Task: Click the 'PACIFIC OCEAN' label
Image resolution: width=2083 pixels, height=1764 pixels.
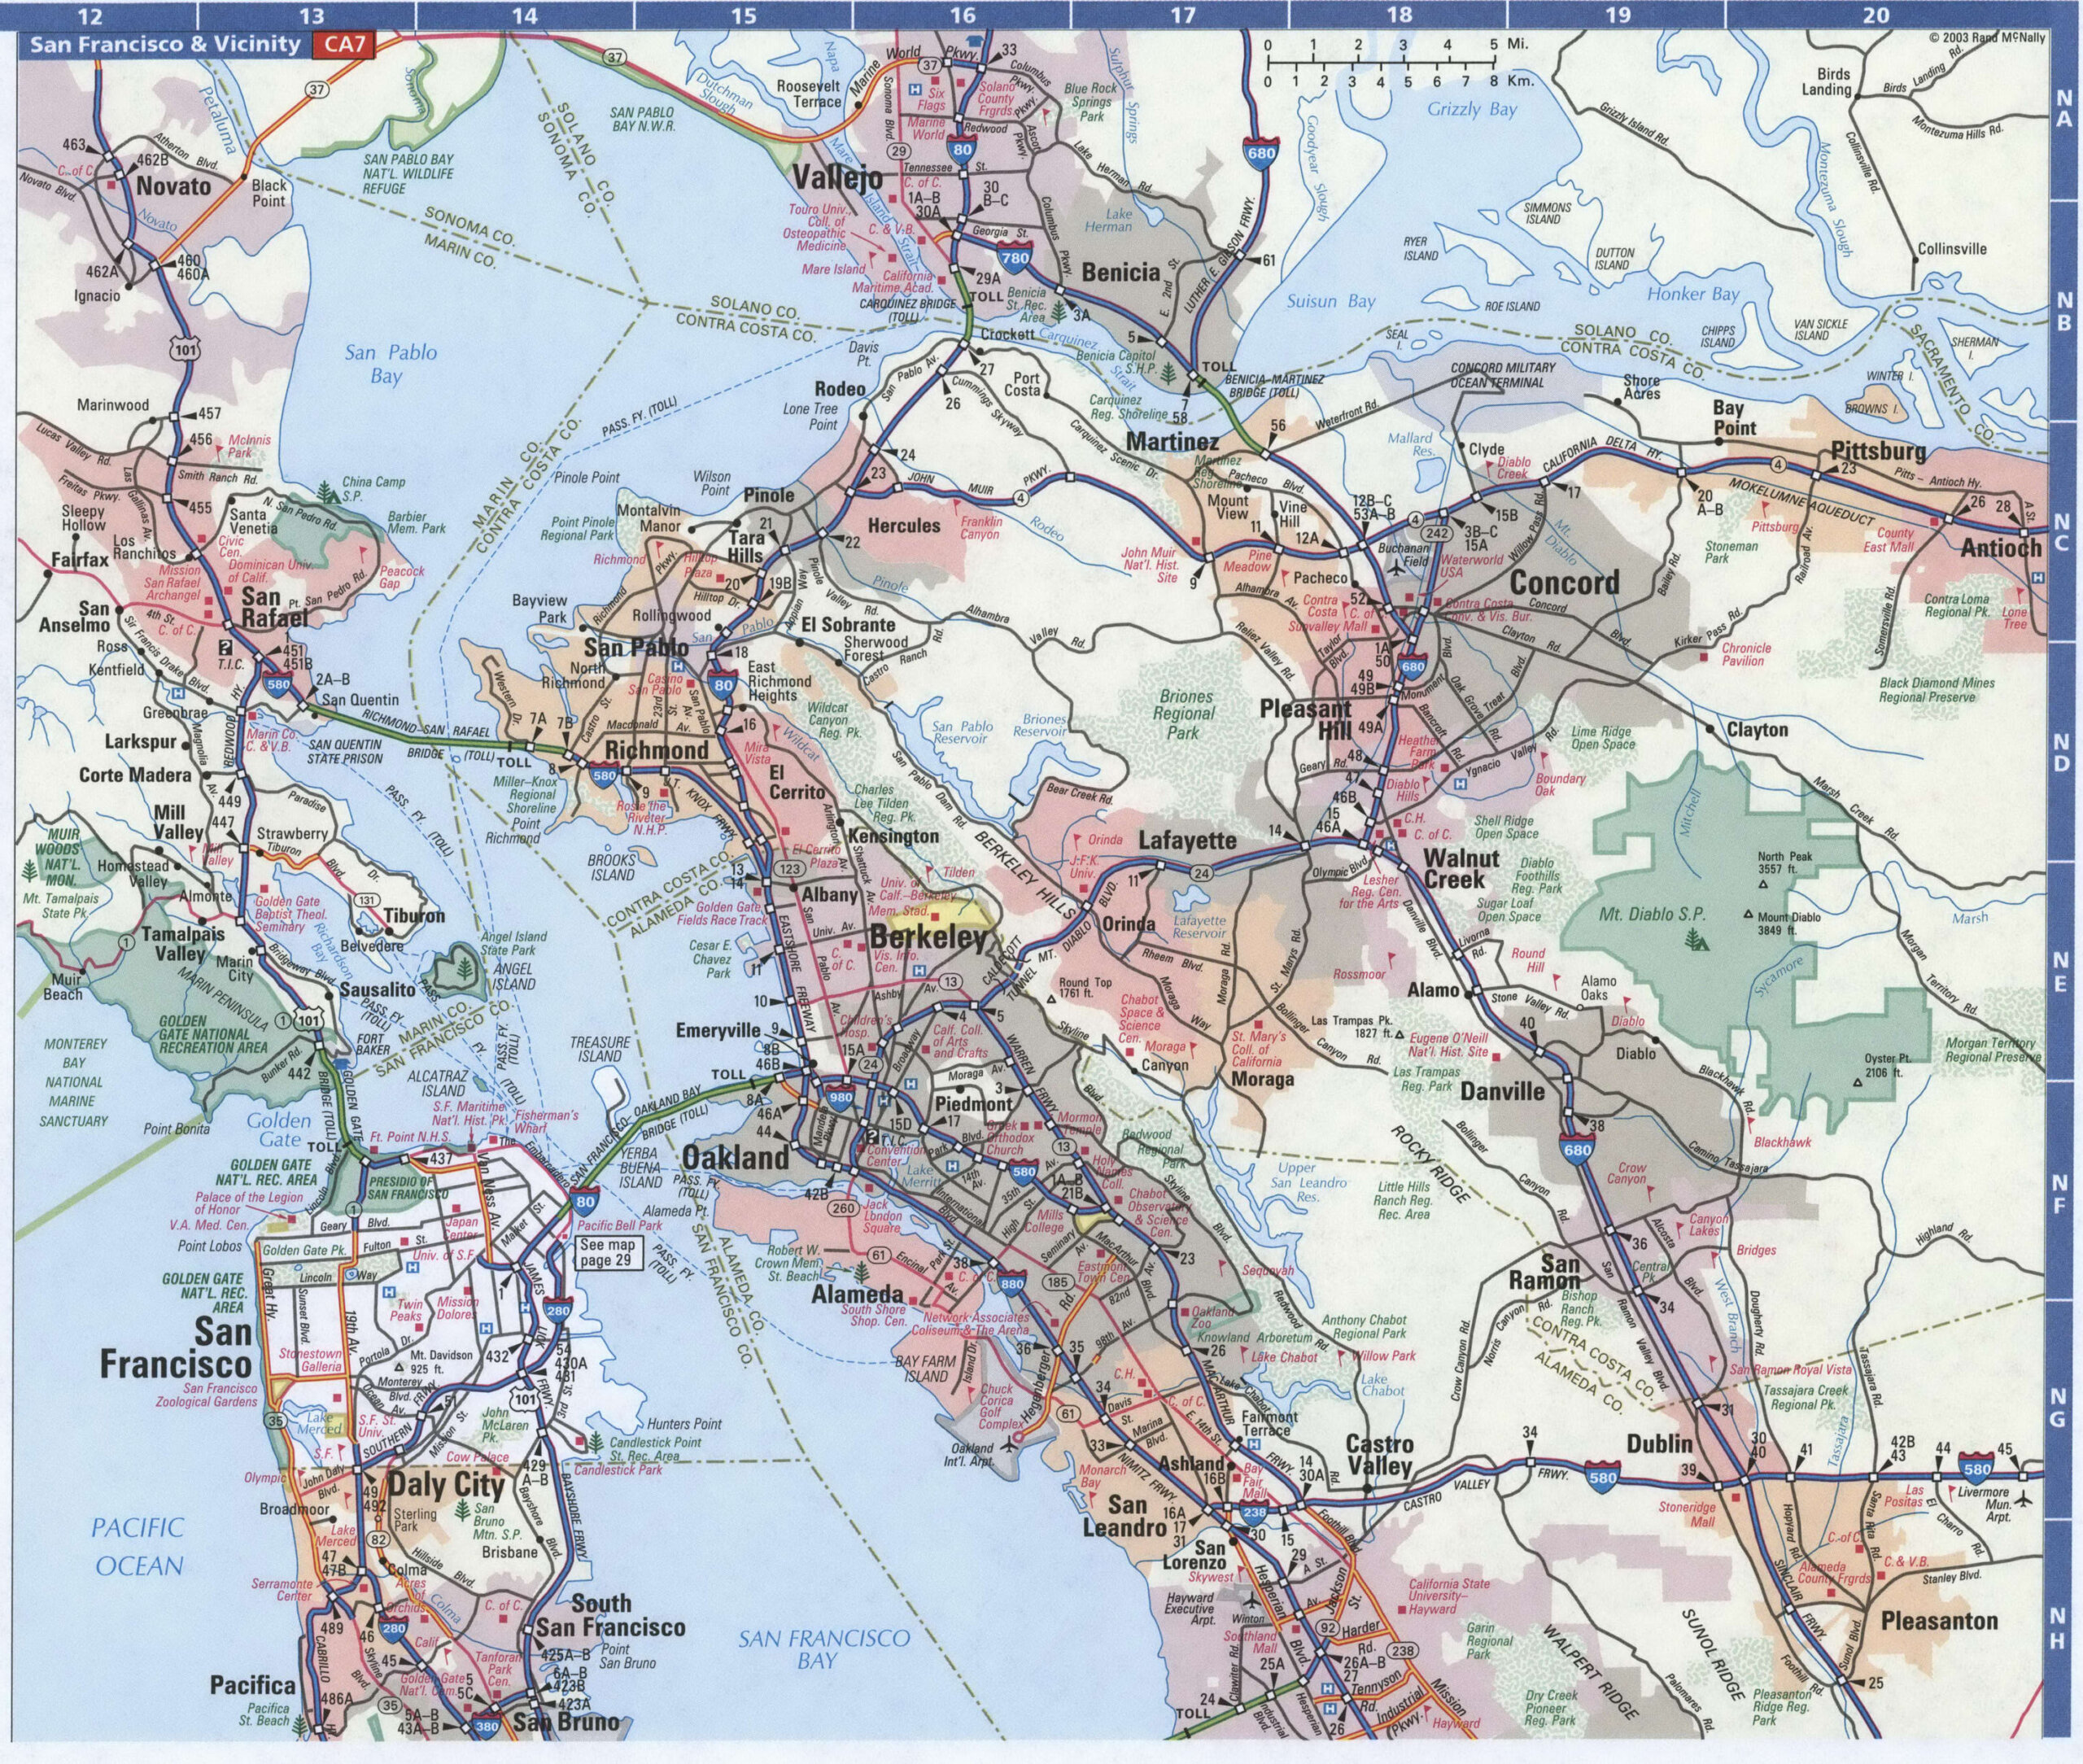Action: (x=138, y=1546)
